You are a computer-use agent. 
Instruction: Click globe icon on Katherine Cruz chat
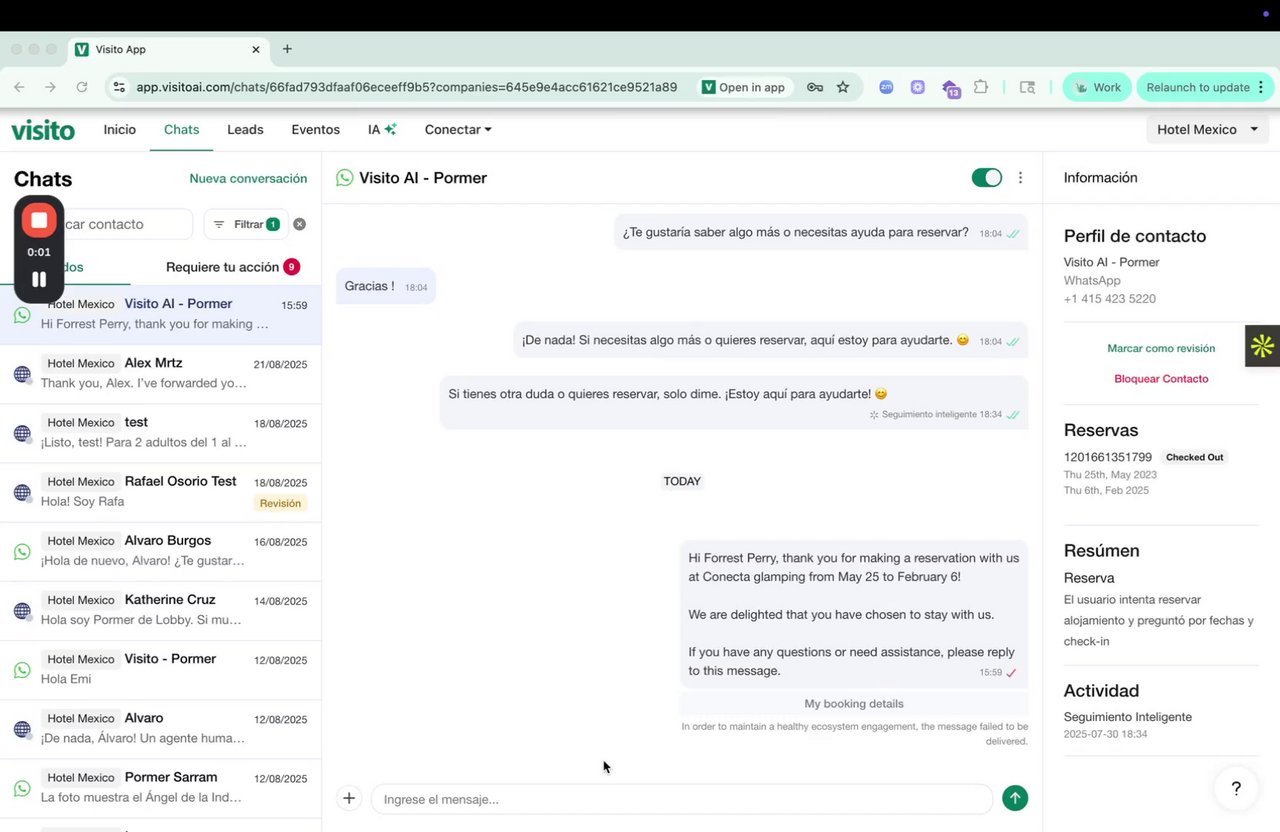click(x=22, y=611)
